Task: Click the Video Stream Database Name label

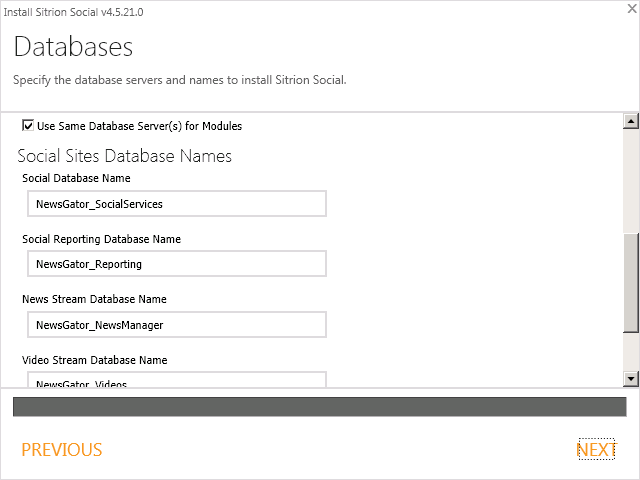Action: click(95, 360)
